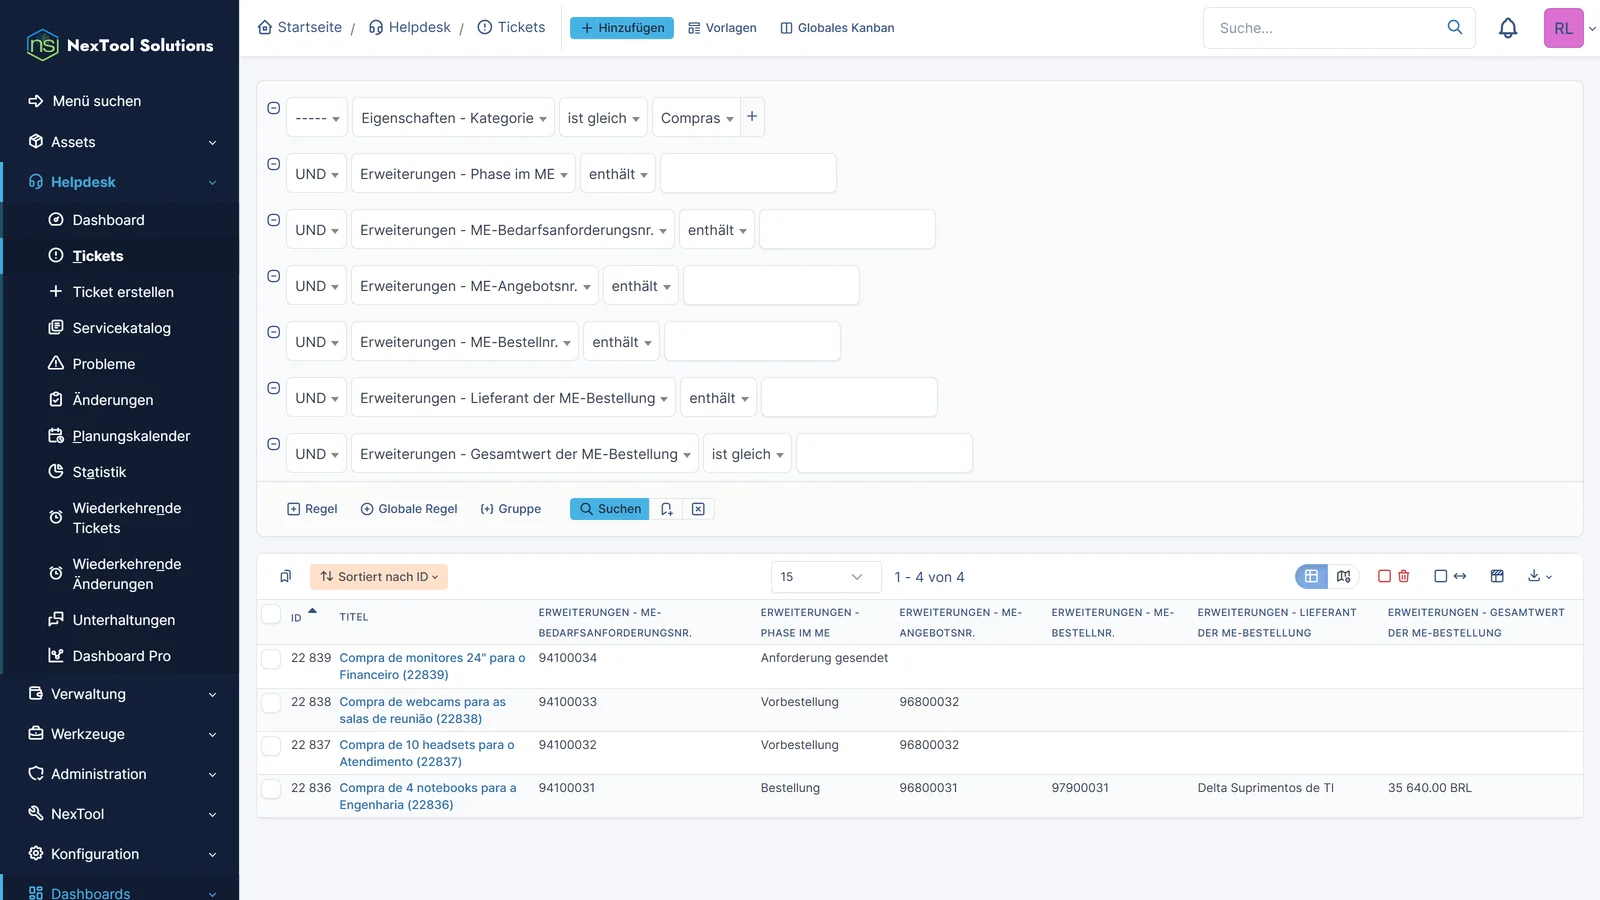Toggle the full-width display checkbox icon

1450,576
